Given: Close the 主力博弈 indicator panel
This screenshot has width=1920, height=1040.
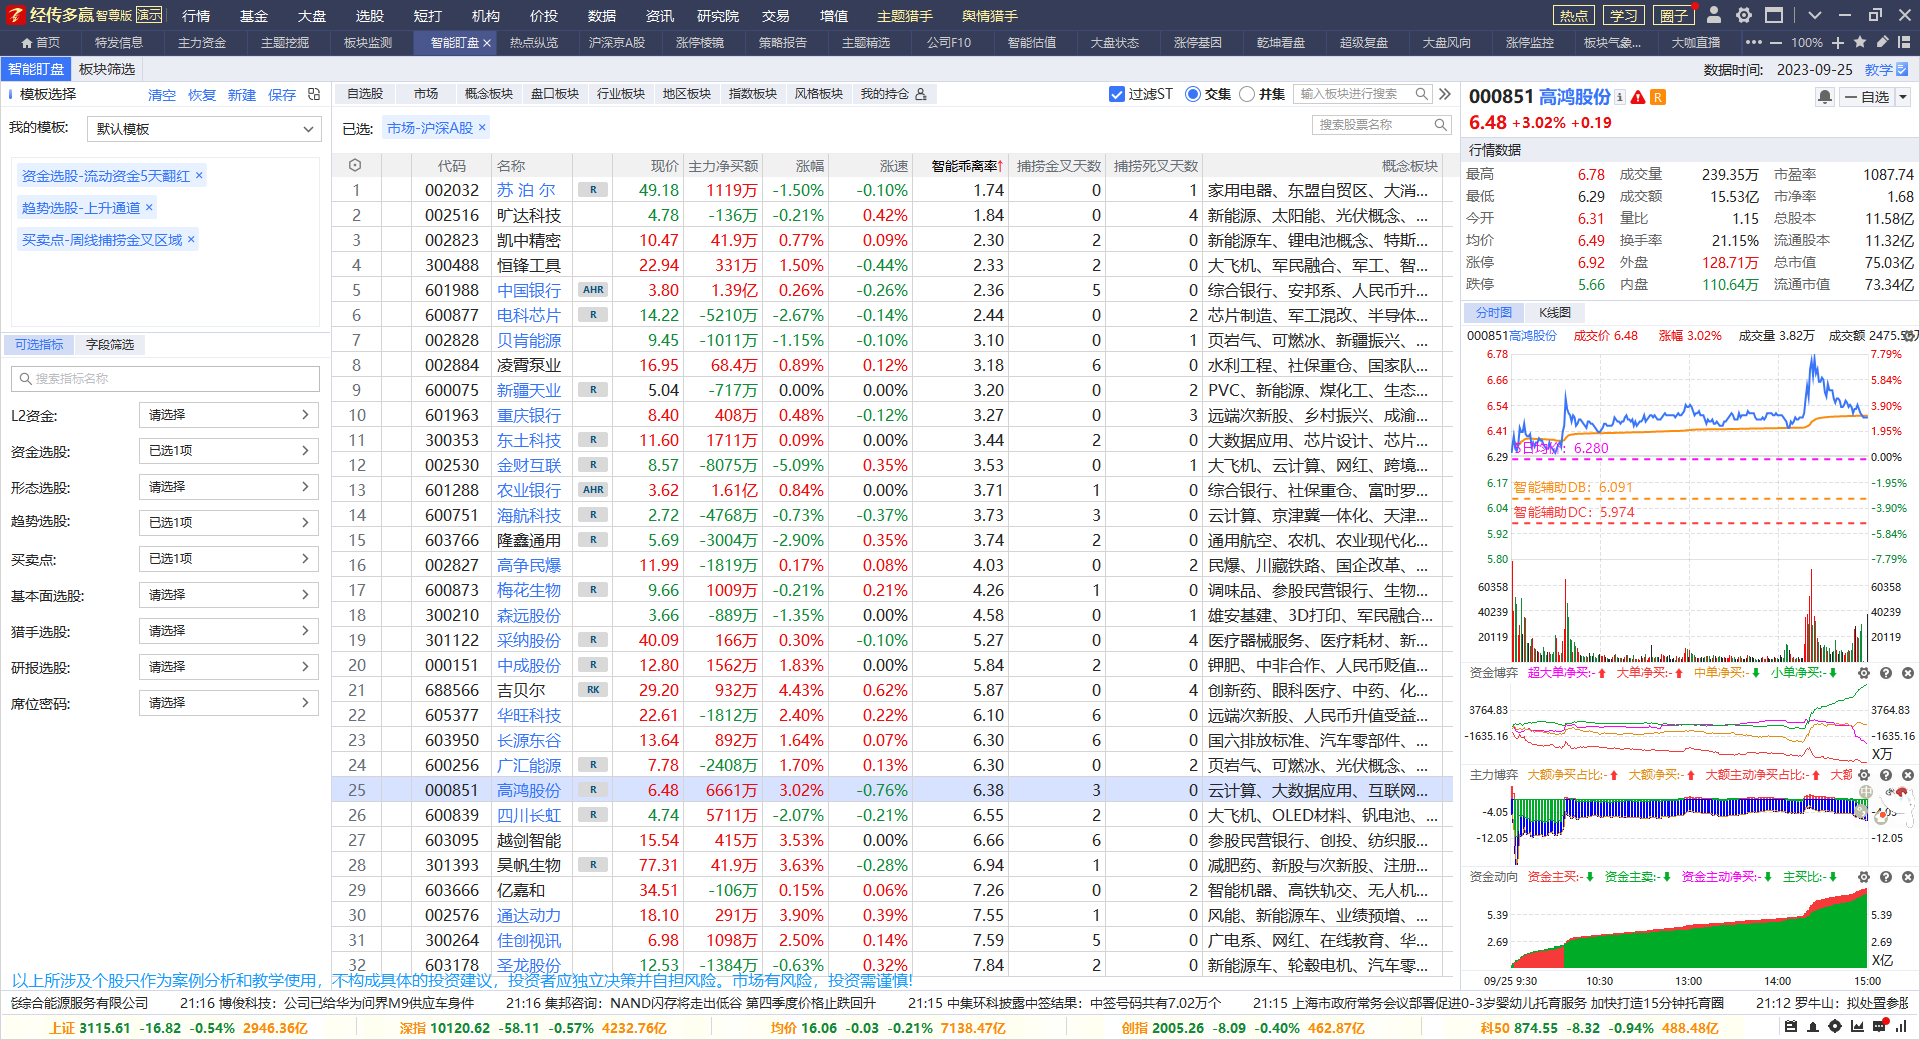Looking at the screenshot, I should tap(1908, 775).
